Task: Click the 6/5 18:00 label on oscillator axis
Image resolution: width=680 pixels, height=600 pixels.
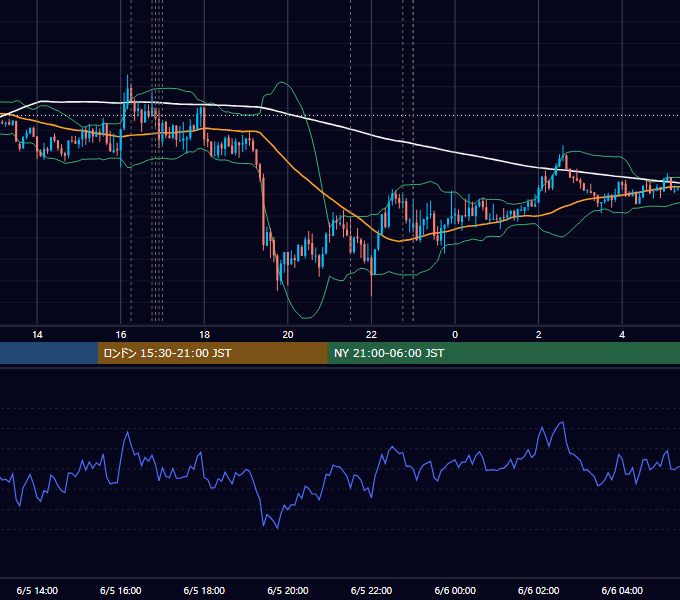Action: click(204, 591)
